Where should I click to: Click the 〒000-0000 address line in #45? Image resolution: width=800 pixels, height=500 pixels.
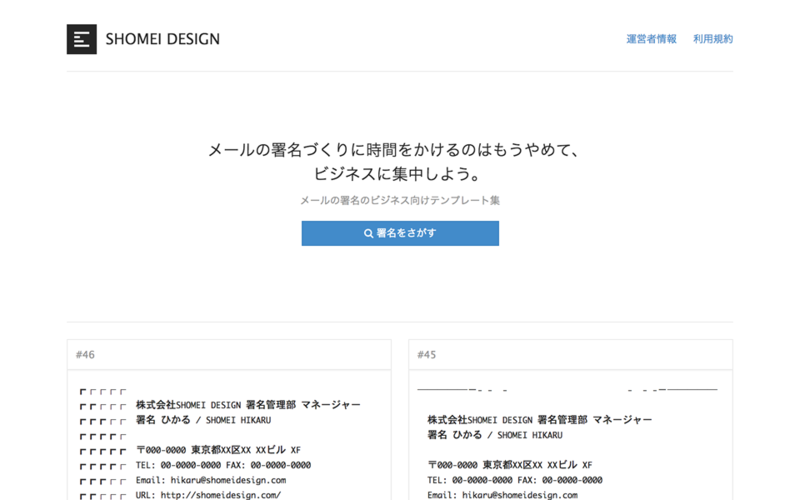[510, 465]
